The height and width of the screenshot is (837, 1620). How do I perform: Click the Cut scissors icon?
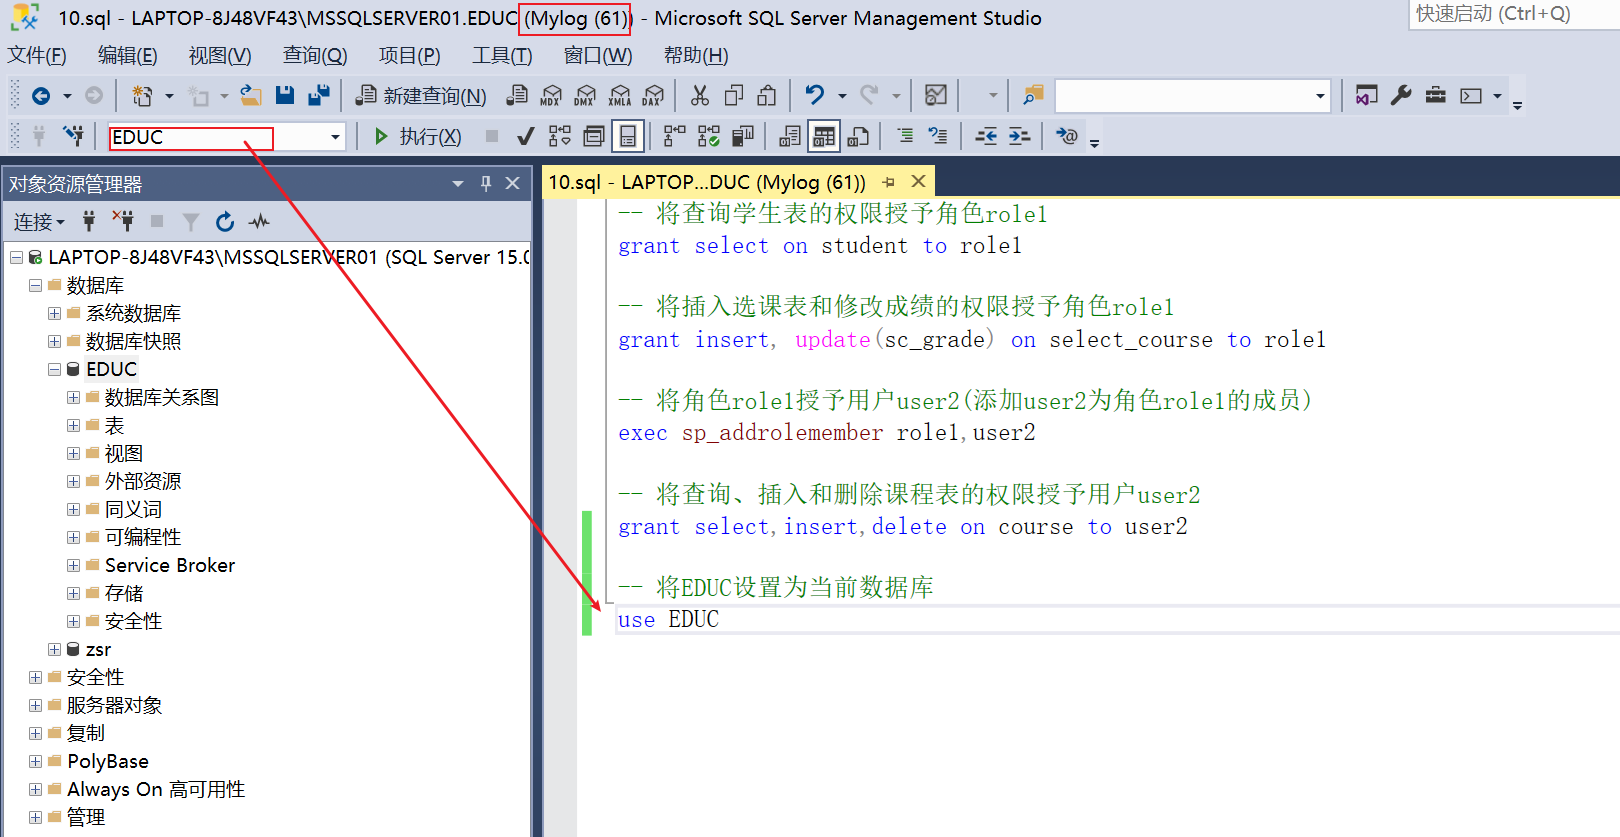(700, 96)
